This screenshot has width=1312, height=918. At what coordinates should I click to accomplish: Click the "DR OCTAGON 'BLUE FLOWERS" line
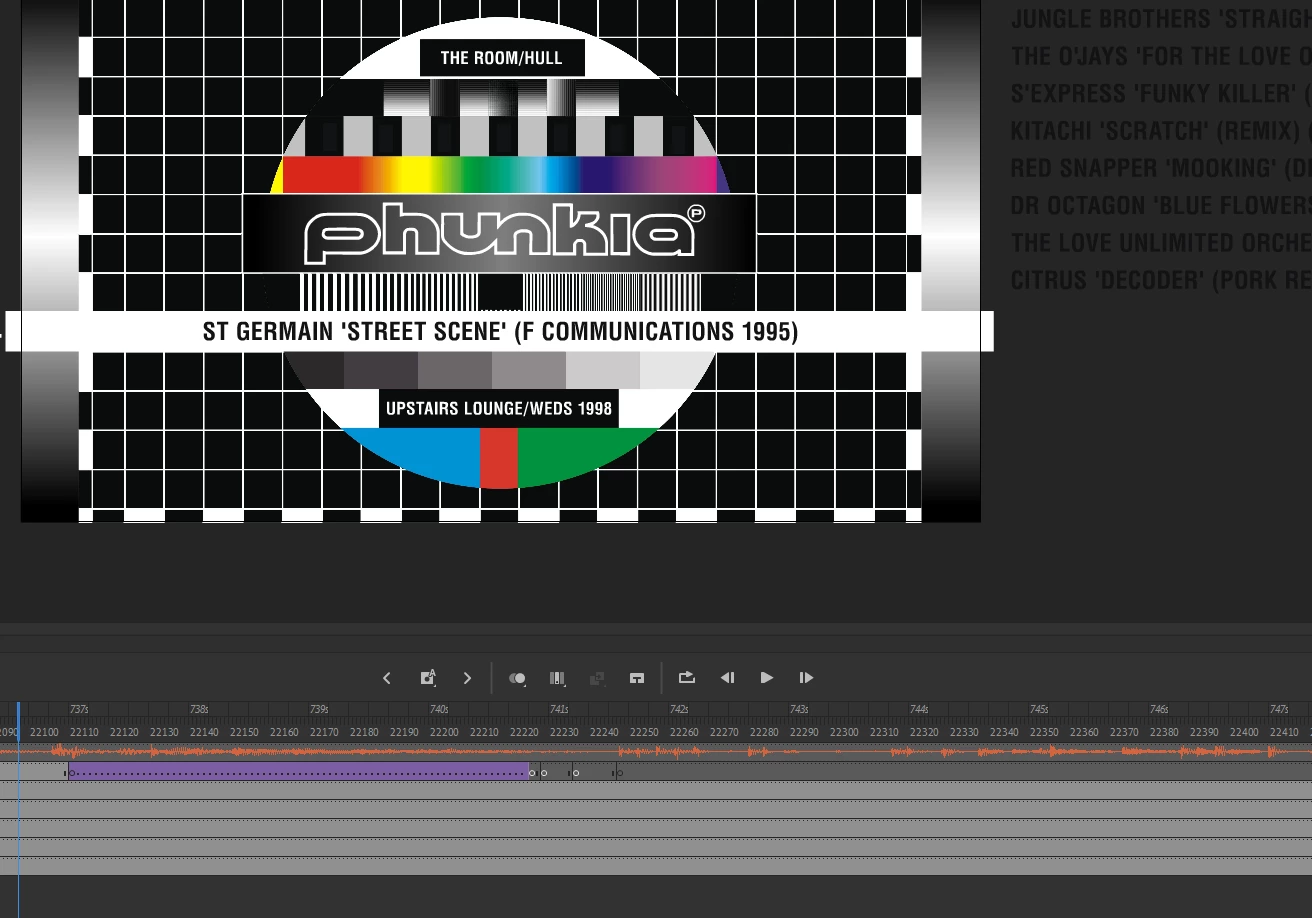point(1161,206)
